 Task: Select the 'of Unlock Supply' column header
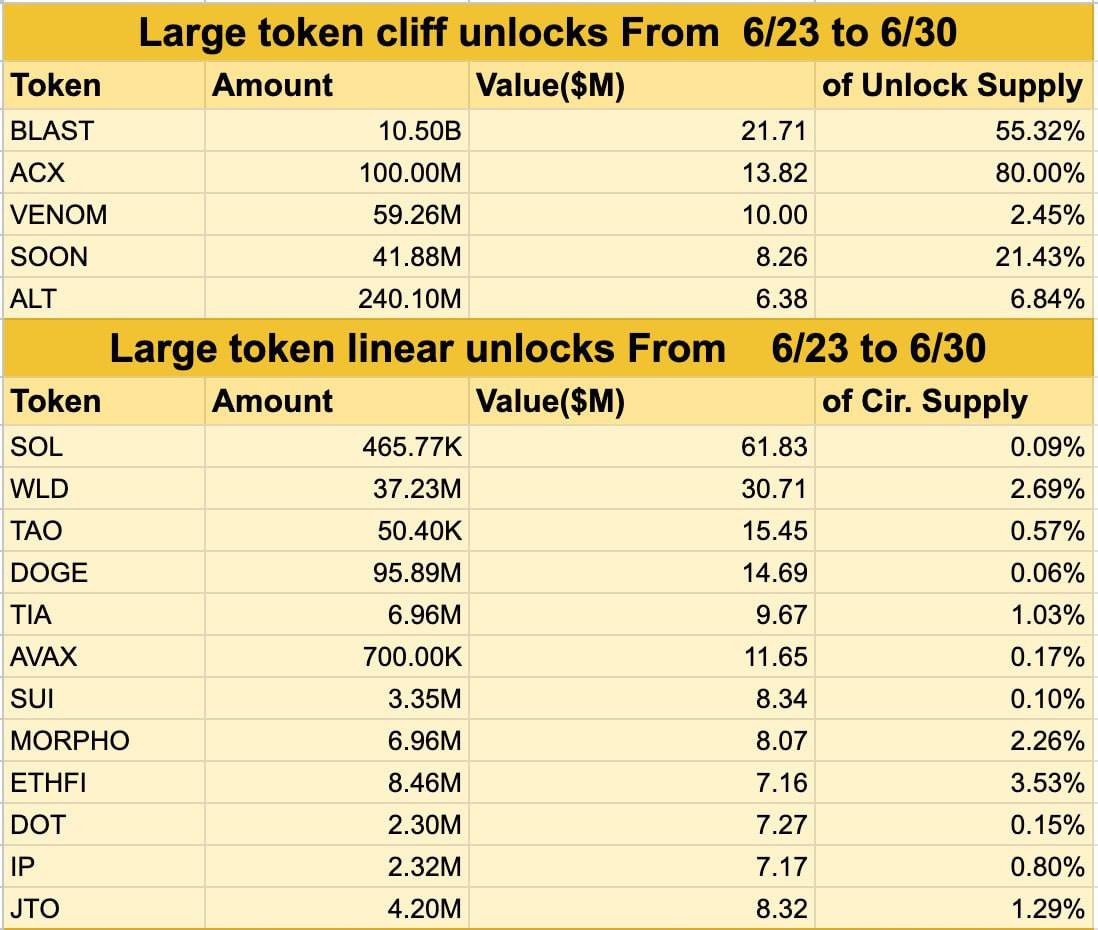(954, 85)
